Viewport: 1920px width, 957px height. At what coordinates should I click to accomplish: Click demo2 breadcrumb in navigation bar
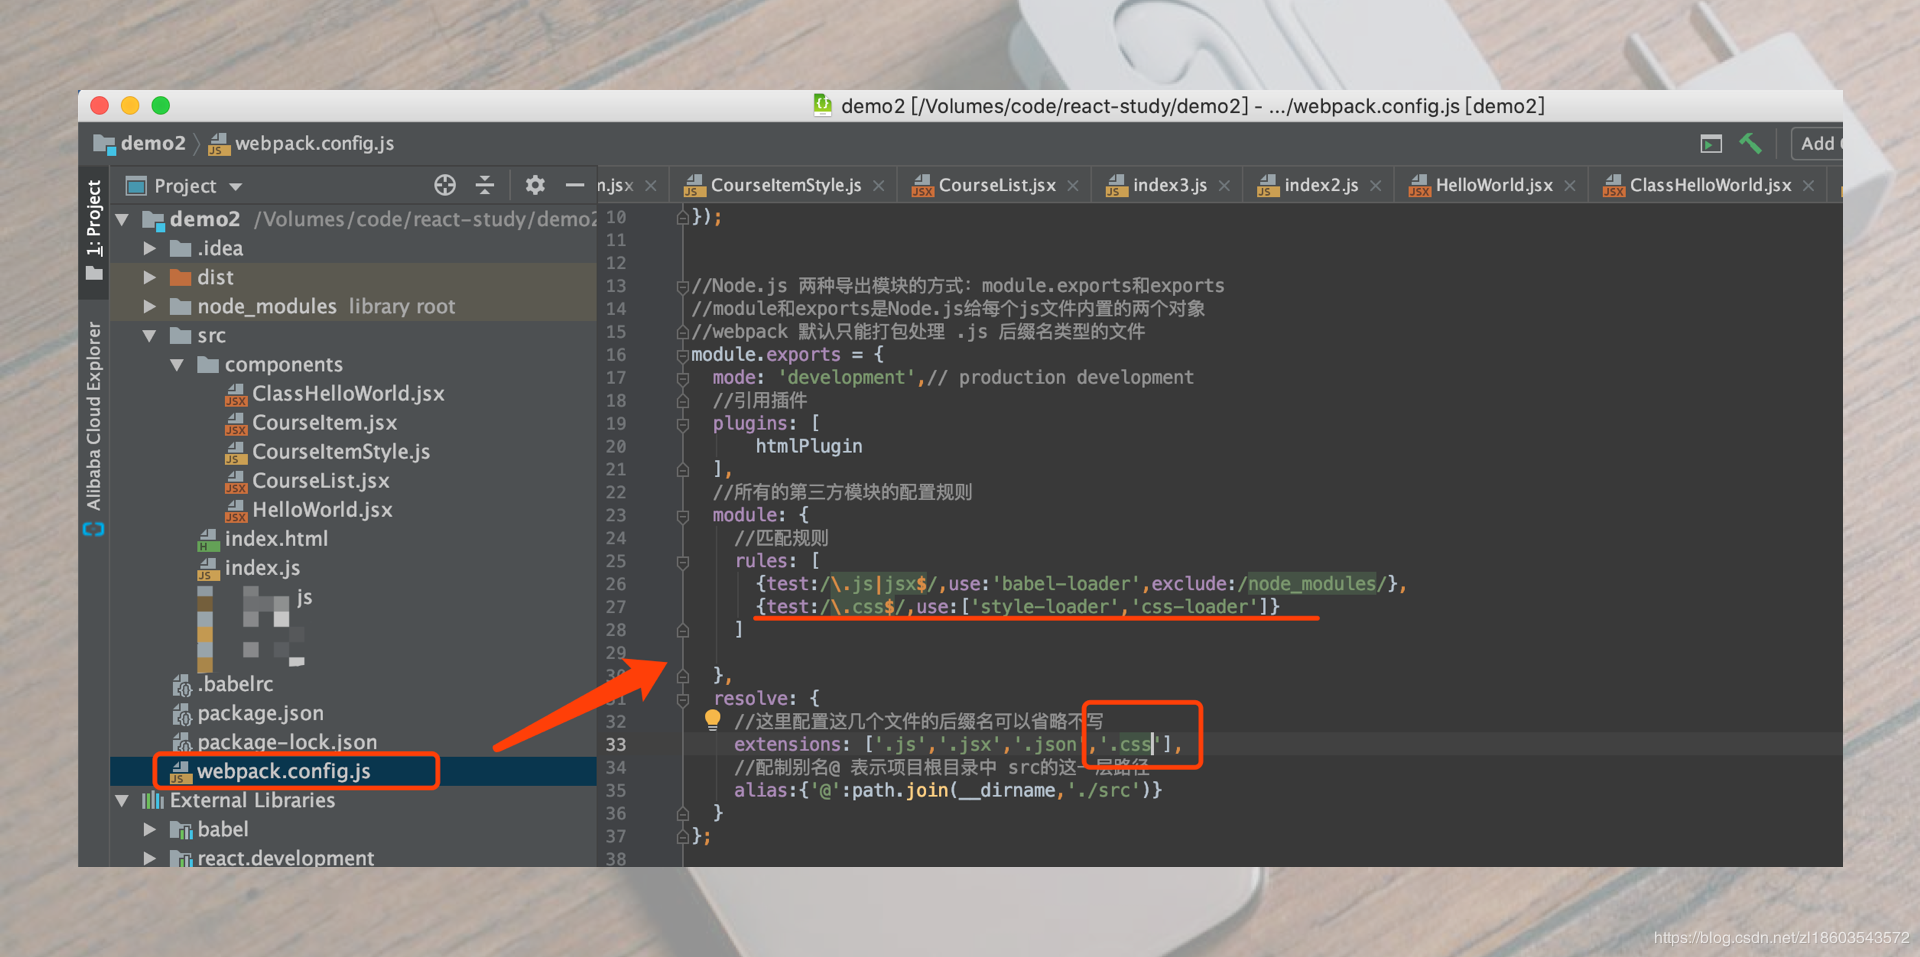point(140,143)
